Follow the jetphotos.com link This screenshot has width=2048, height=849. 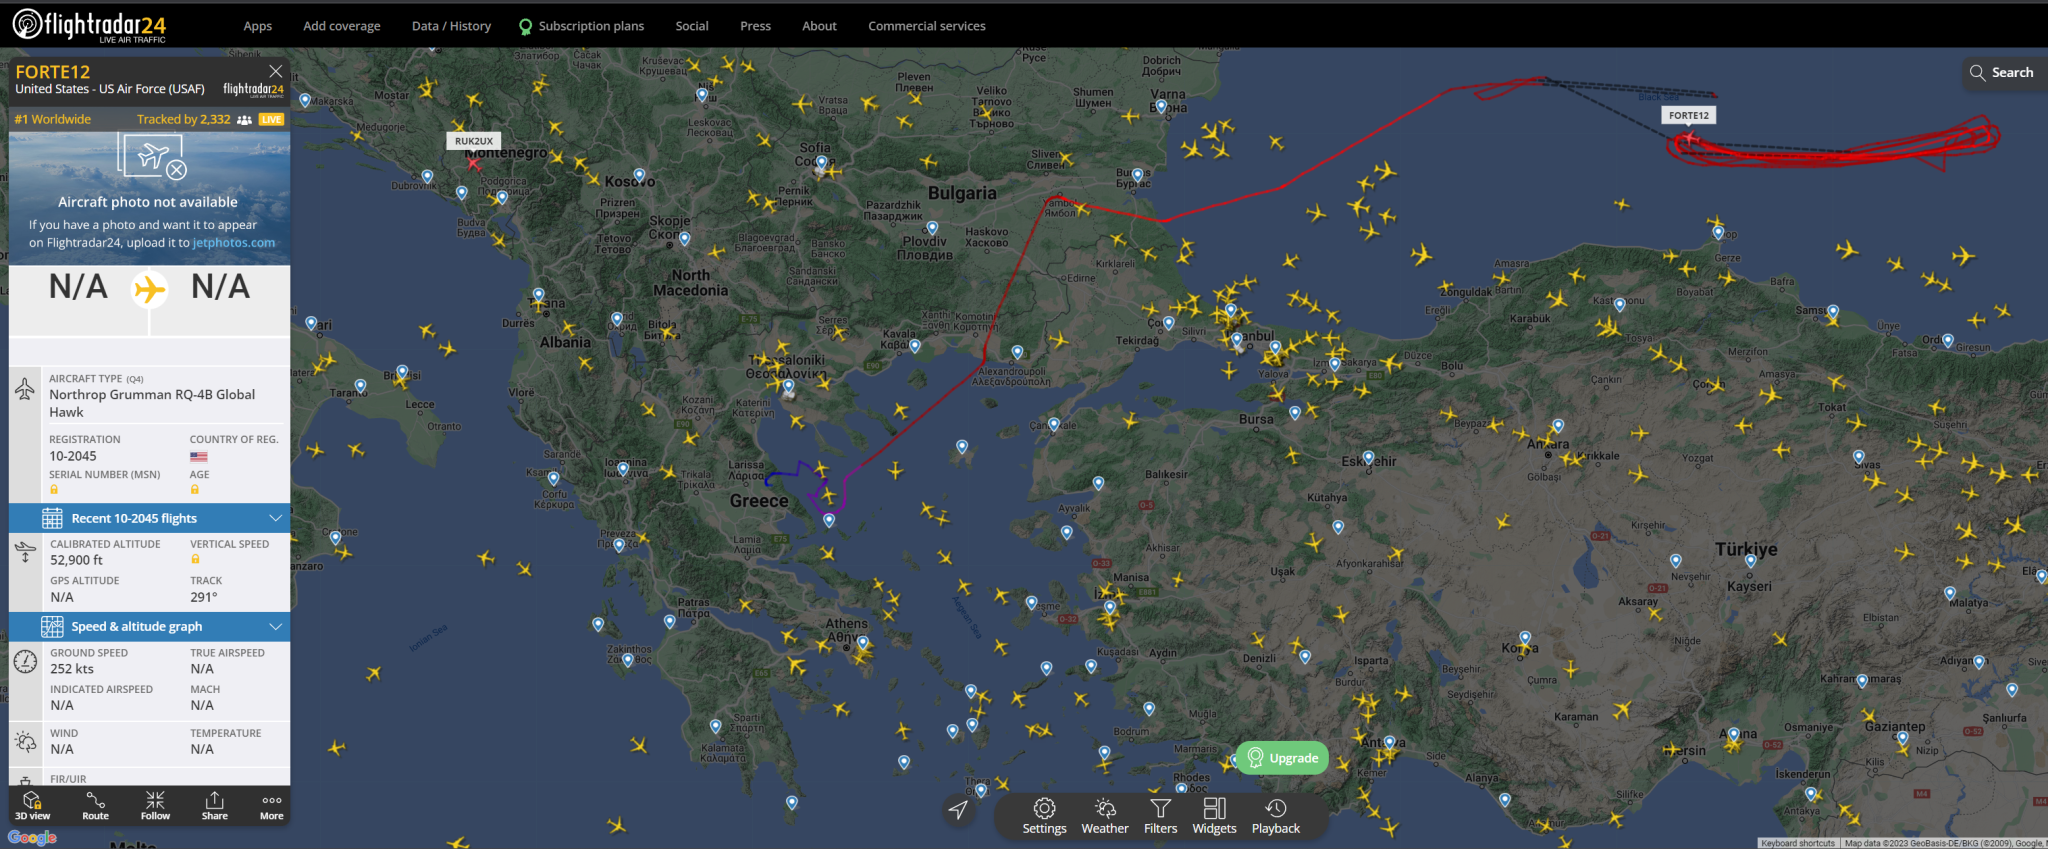pyautogui.click(x=233, y=243)
